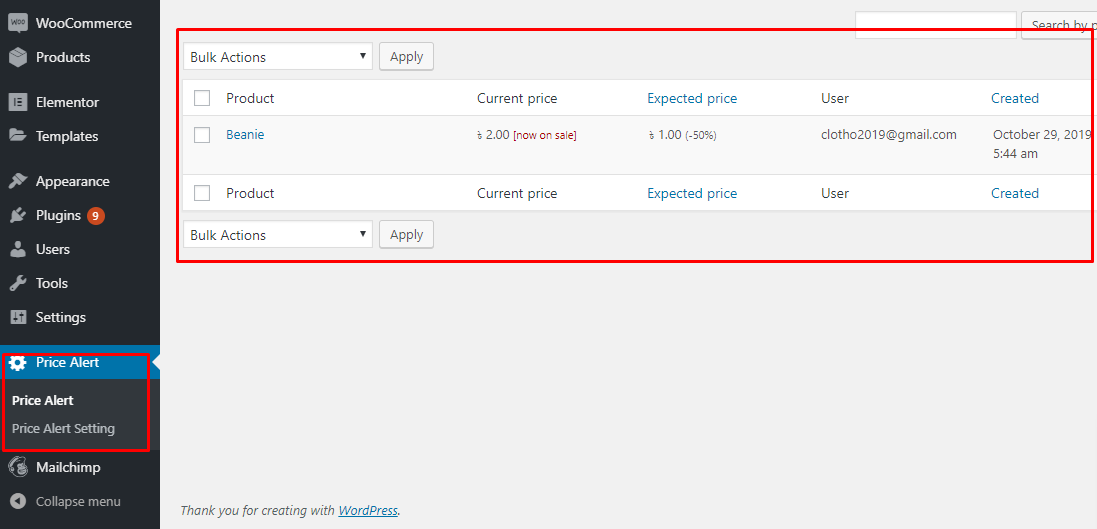Open the top Bulk Actions dropdown
The width and height of the screenshot is (1097, 529).
(278, 57)
